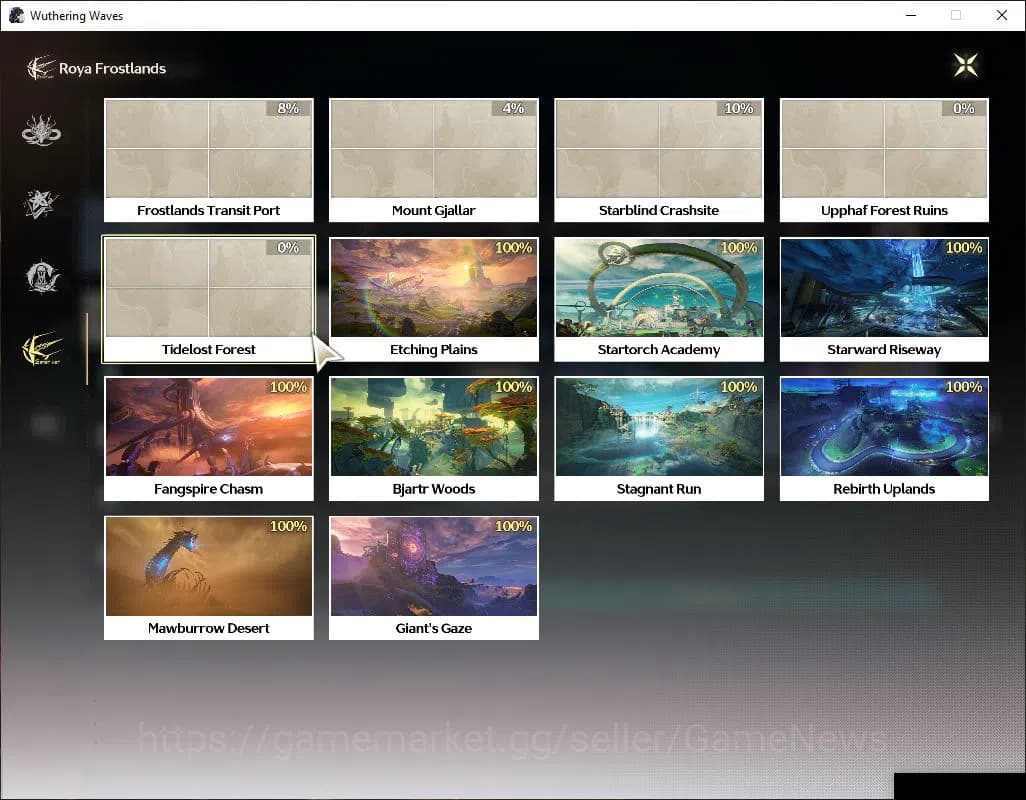1026x800 pixels.
Task: Close the area gallery with star X icon
Action: click(x=965, y=65)
